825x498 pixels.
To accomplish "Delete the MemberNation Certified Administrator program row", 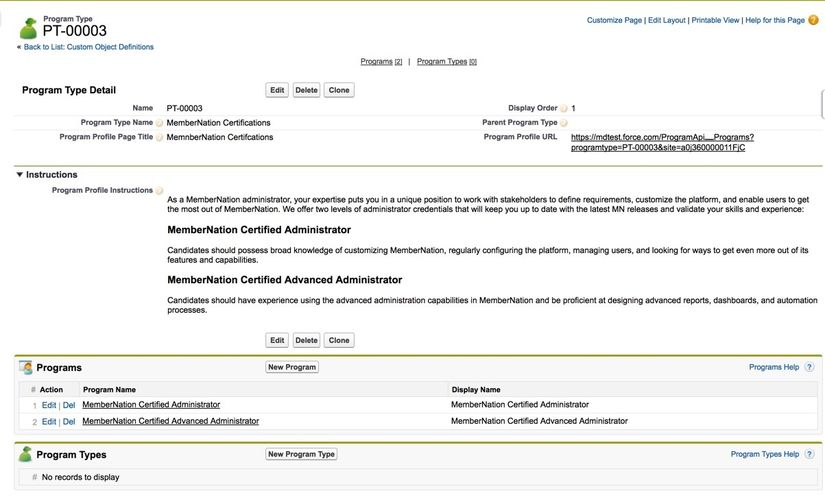I will click(x=69, y=405).
